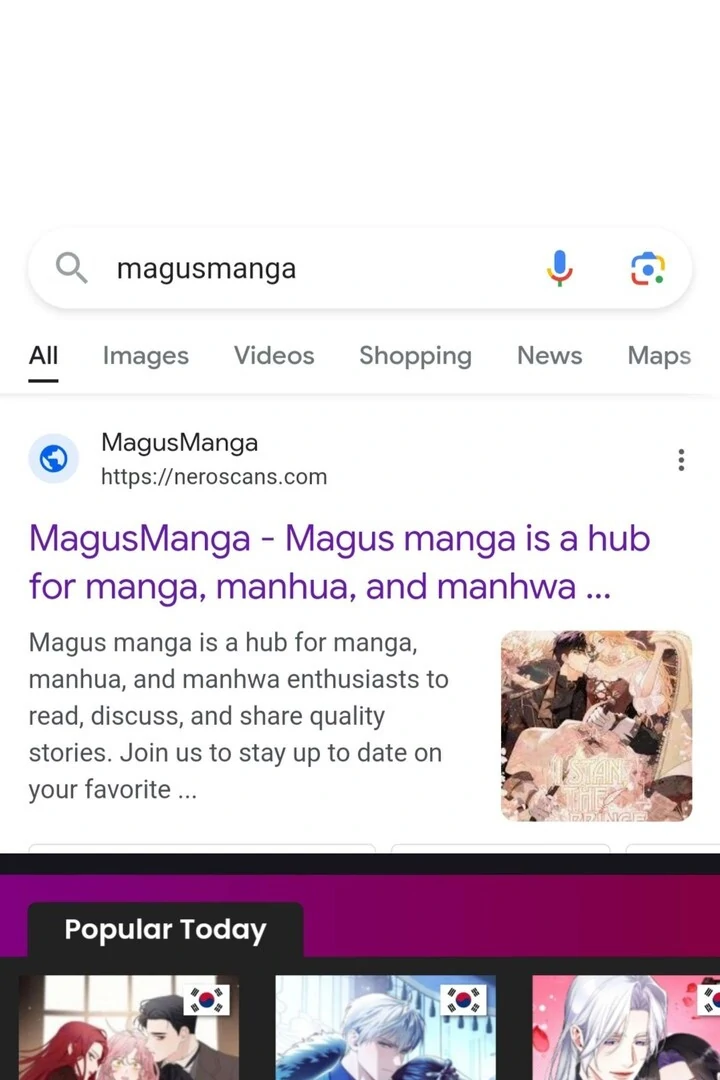Open the News tab
The image size is (720, 1080).
[549, 355]
